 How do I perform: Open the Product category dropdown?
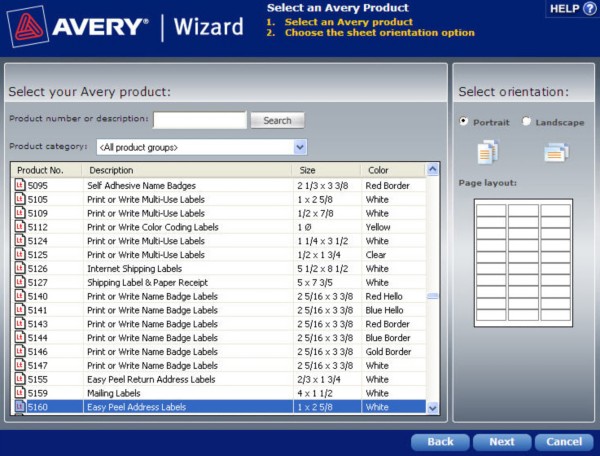[300, 147]
